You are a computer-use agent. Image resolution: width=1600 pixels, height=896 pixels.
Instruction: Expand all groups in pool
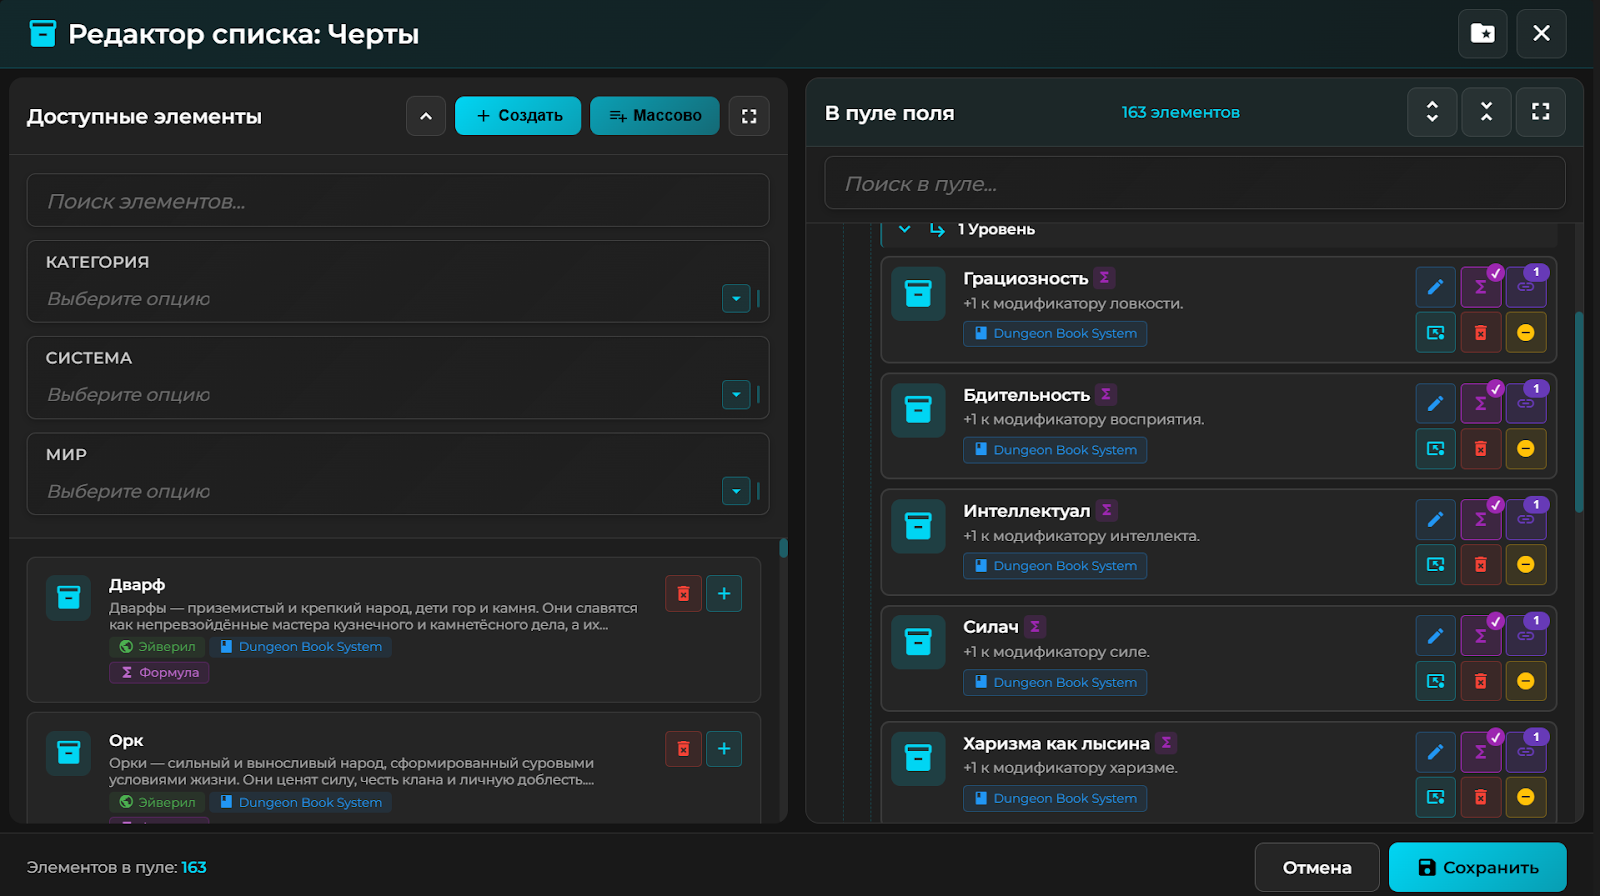pos(1432,112)
